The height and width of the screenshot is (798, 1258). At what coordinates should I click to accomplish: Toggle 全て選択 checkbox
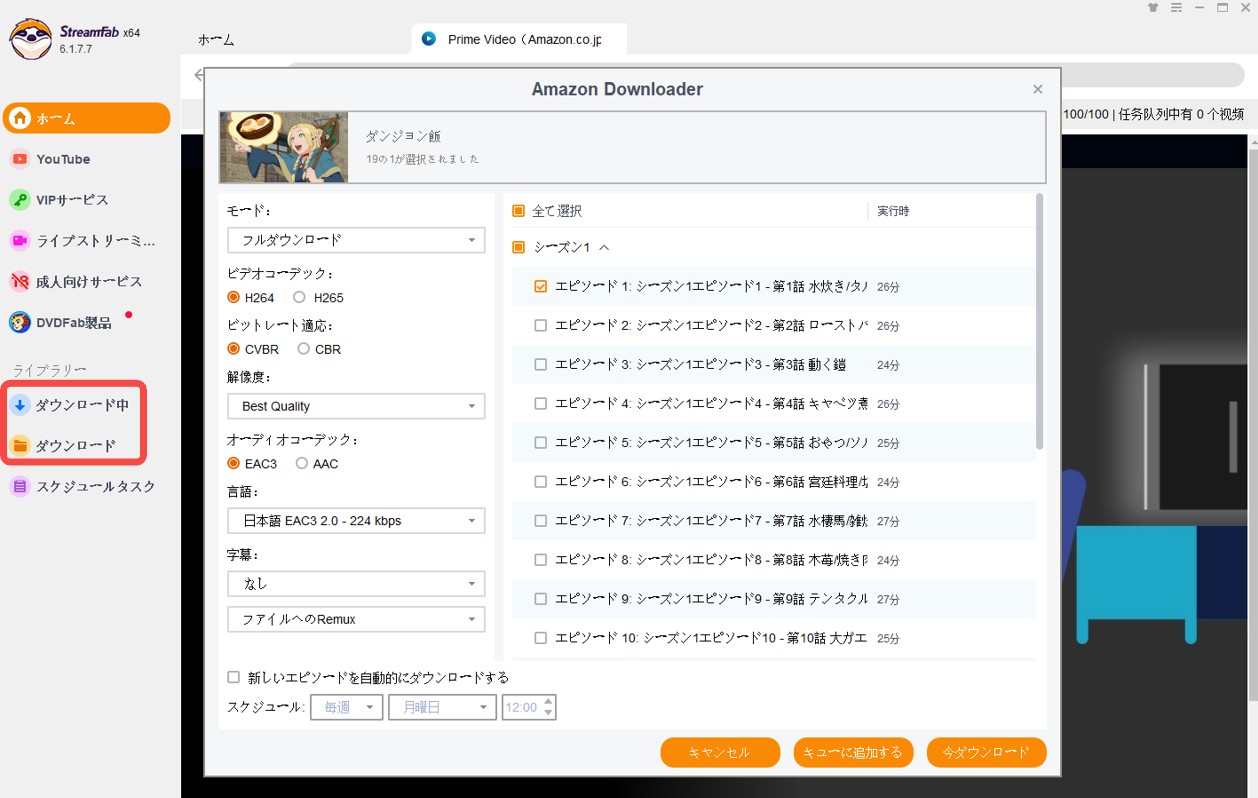click(x=518, y=211)
